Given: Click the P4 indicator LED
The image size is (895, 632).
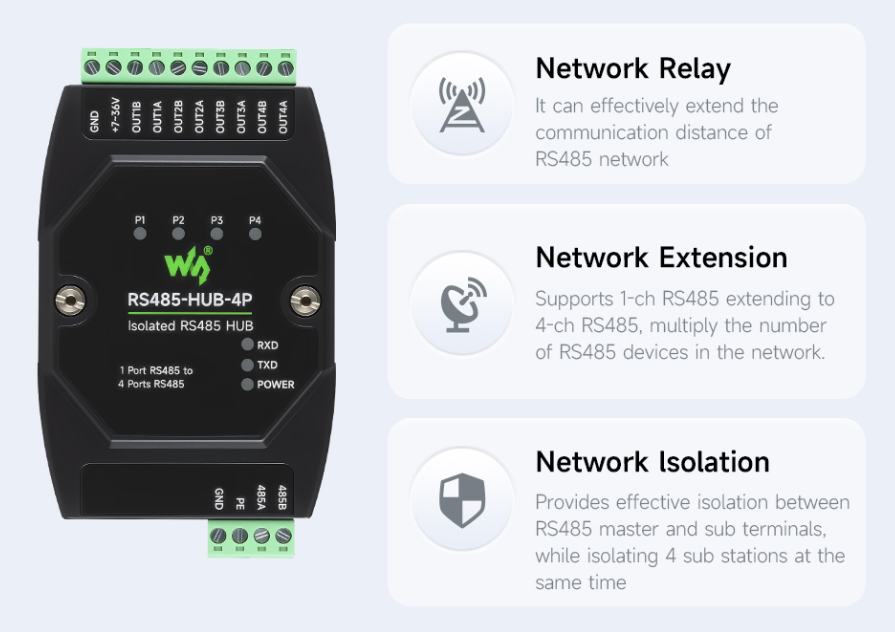Looking at the screenshot, I should click(x=255, y=234).
